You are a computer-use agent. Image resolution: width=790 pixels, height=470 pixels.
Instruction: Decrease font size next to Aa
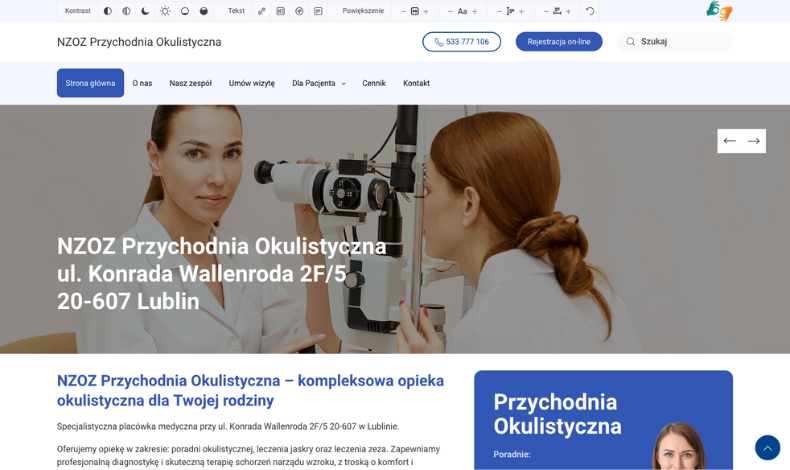pos(450,11)
